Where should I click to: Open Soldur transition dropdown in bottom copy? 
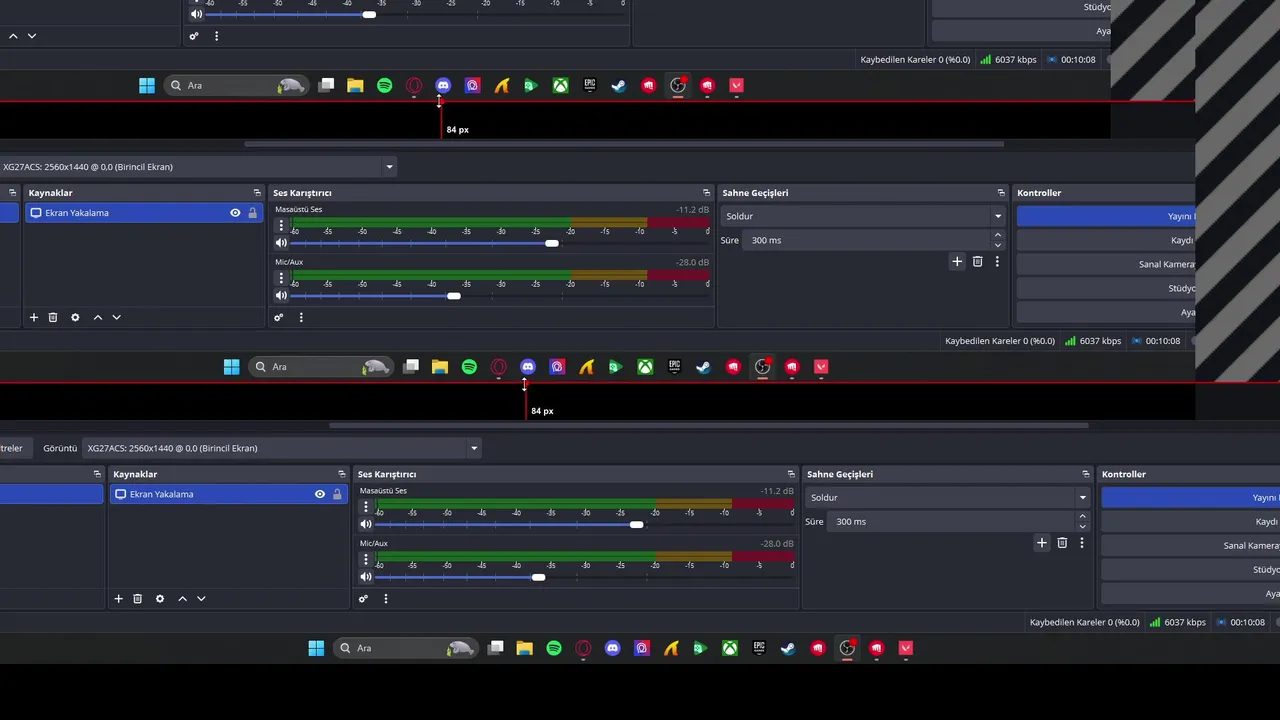click(947, 497)
